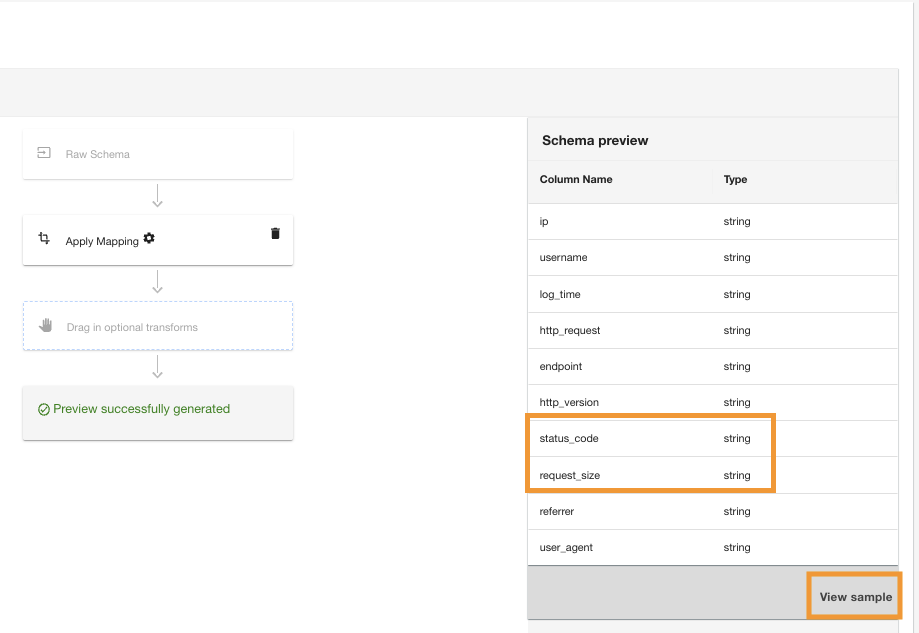Click the Column Name header
The width and height of the screenshot is (919, 633).
576,179
